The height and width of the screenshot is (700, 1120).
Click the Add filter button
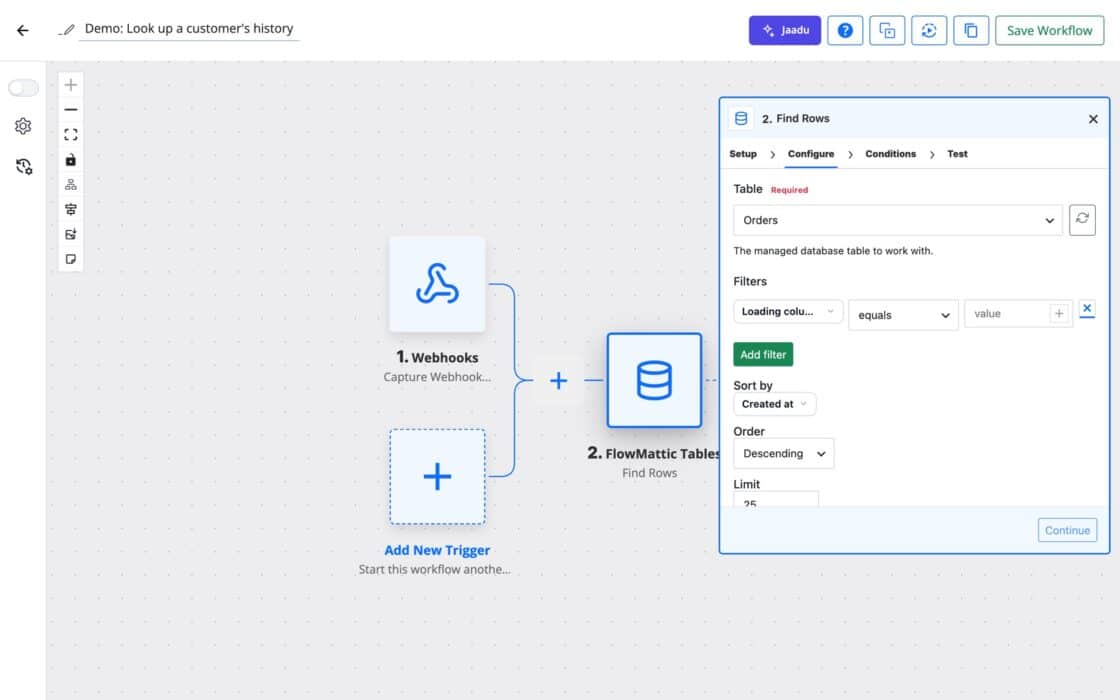click(763, 354)
